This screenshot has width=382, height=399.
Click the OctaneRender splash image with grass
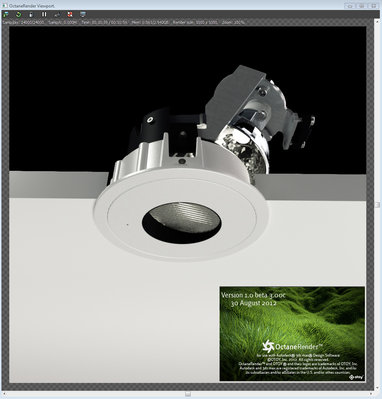coord(292,333)
